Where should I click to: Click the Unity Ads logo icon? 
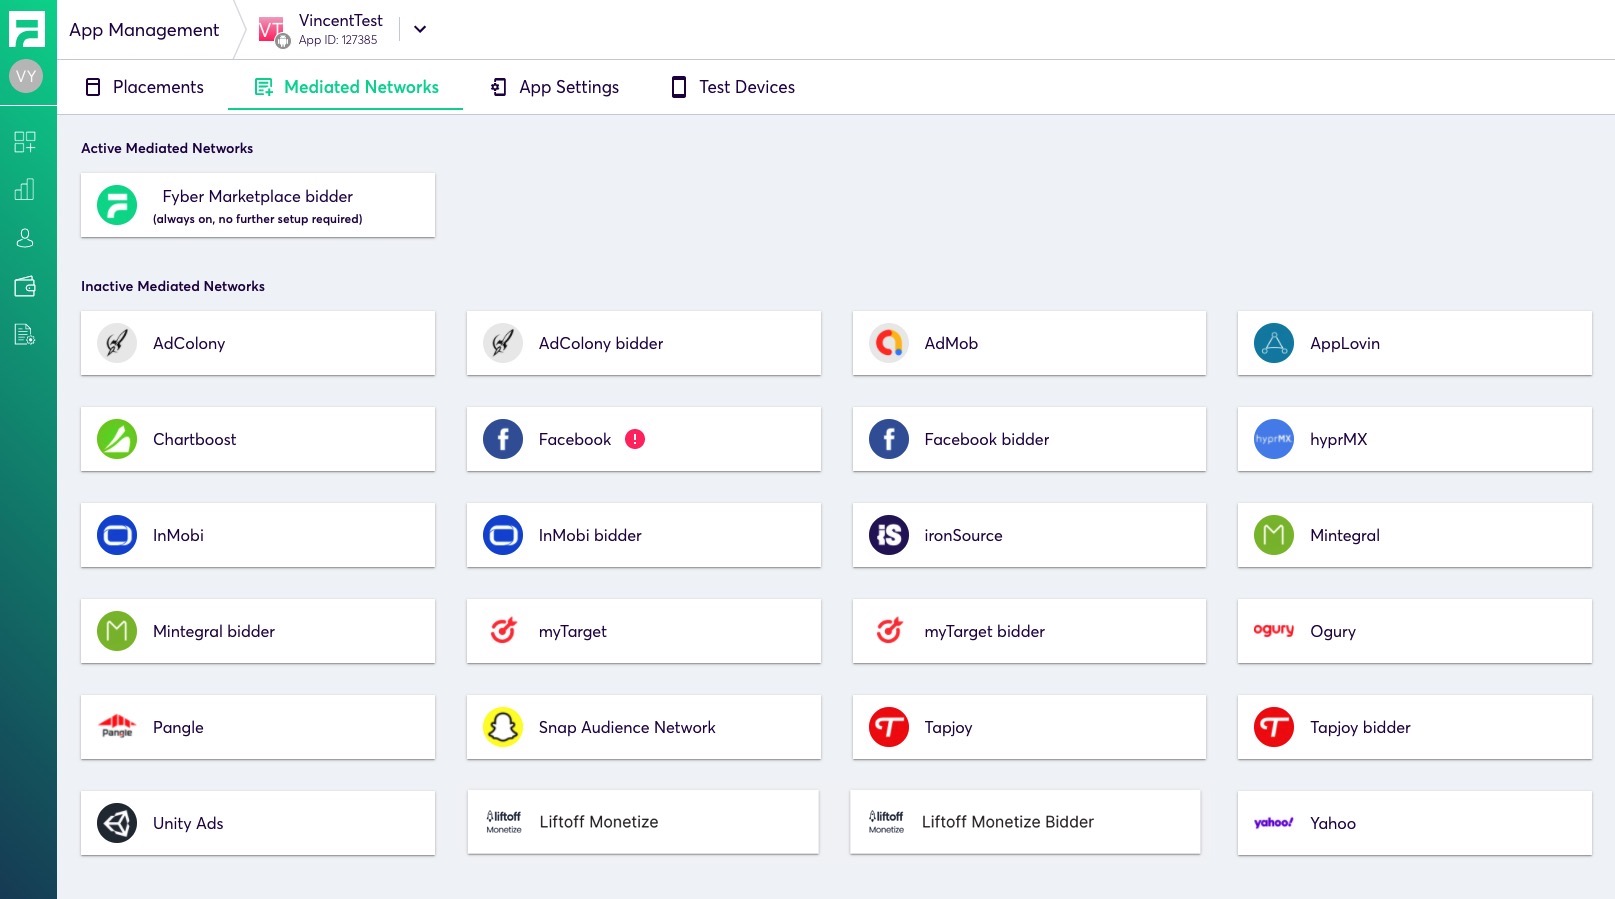(x=117, y=823)
